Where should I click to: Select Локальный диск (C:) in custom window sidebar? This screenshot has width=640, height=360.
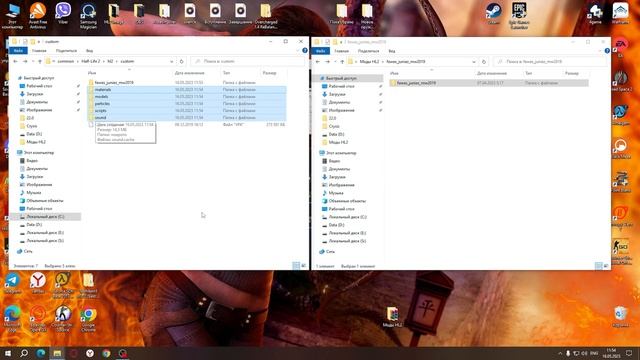45,216
